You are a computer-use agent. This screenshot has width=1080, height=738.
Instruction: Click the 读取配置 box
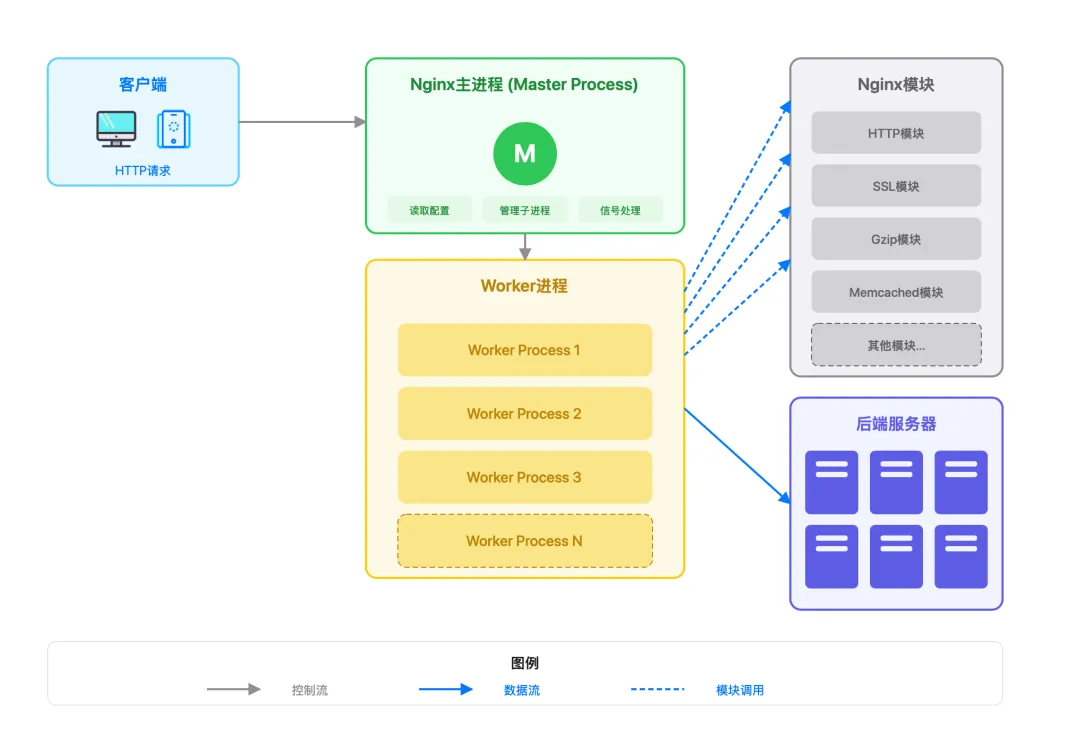[429, 210]
